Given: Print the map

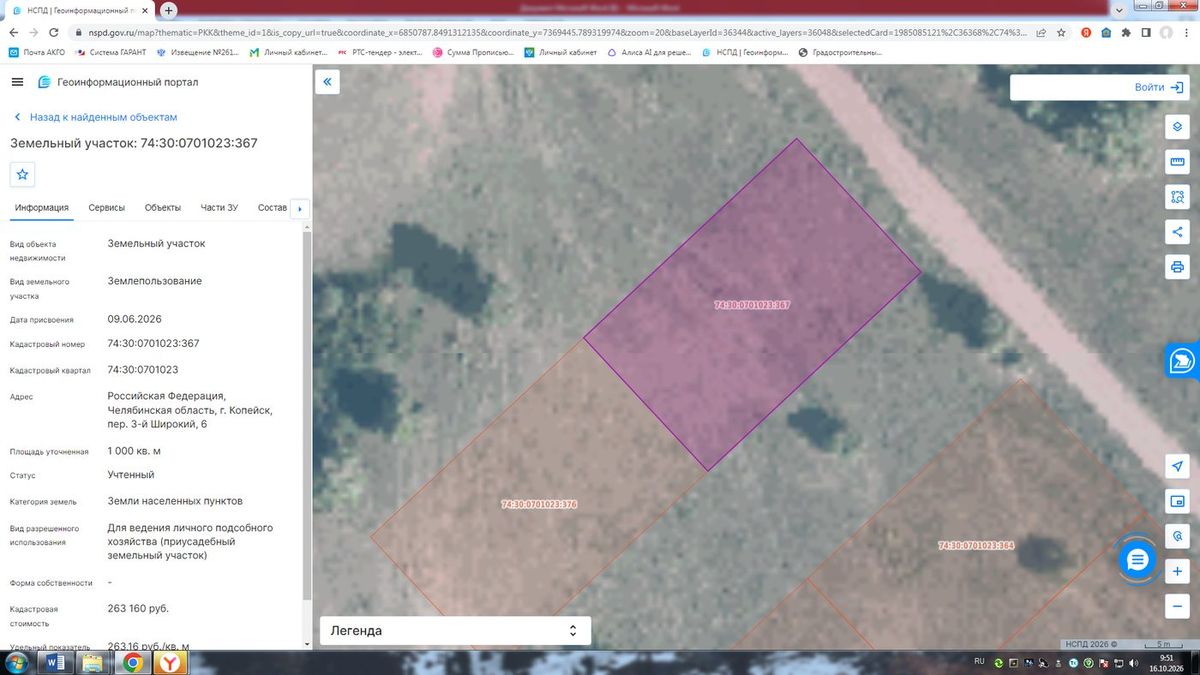Looking at the screenshot, I should pos(1177,267).
